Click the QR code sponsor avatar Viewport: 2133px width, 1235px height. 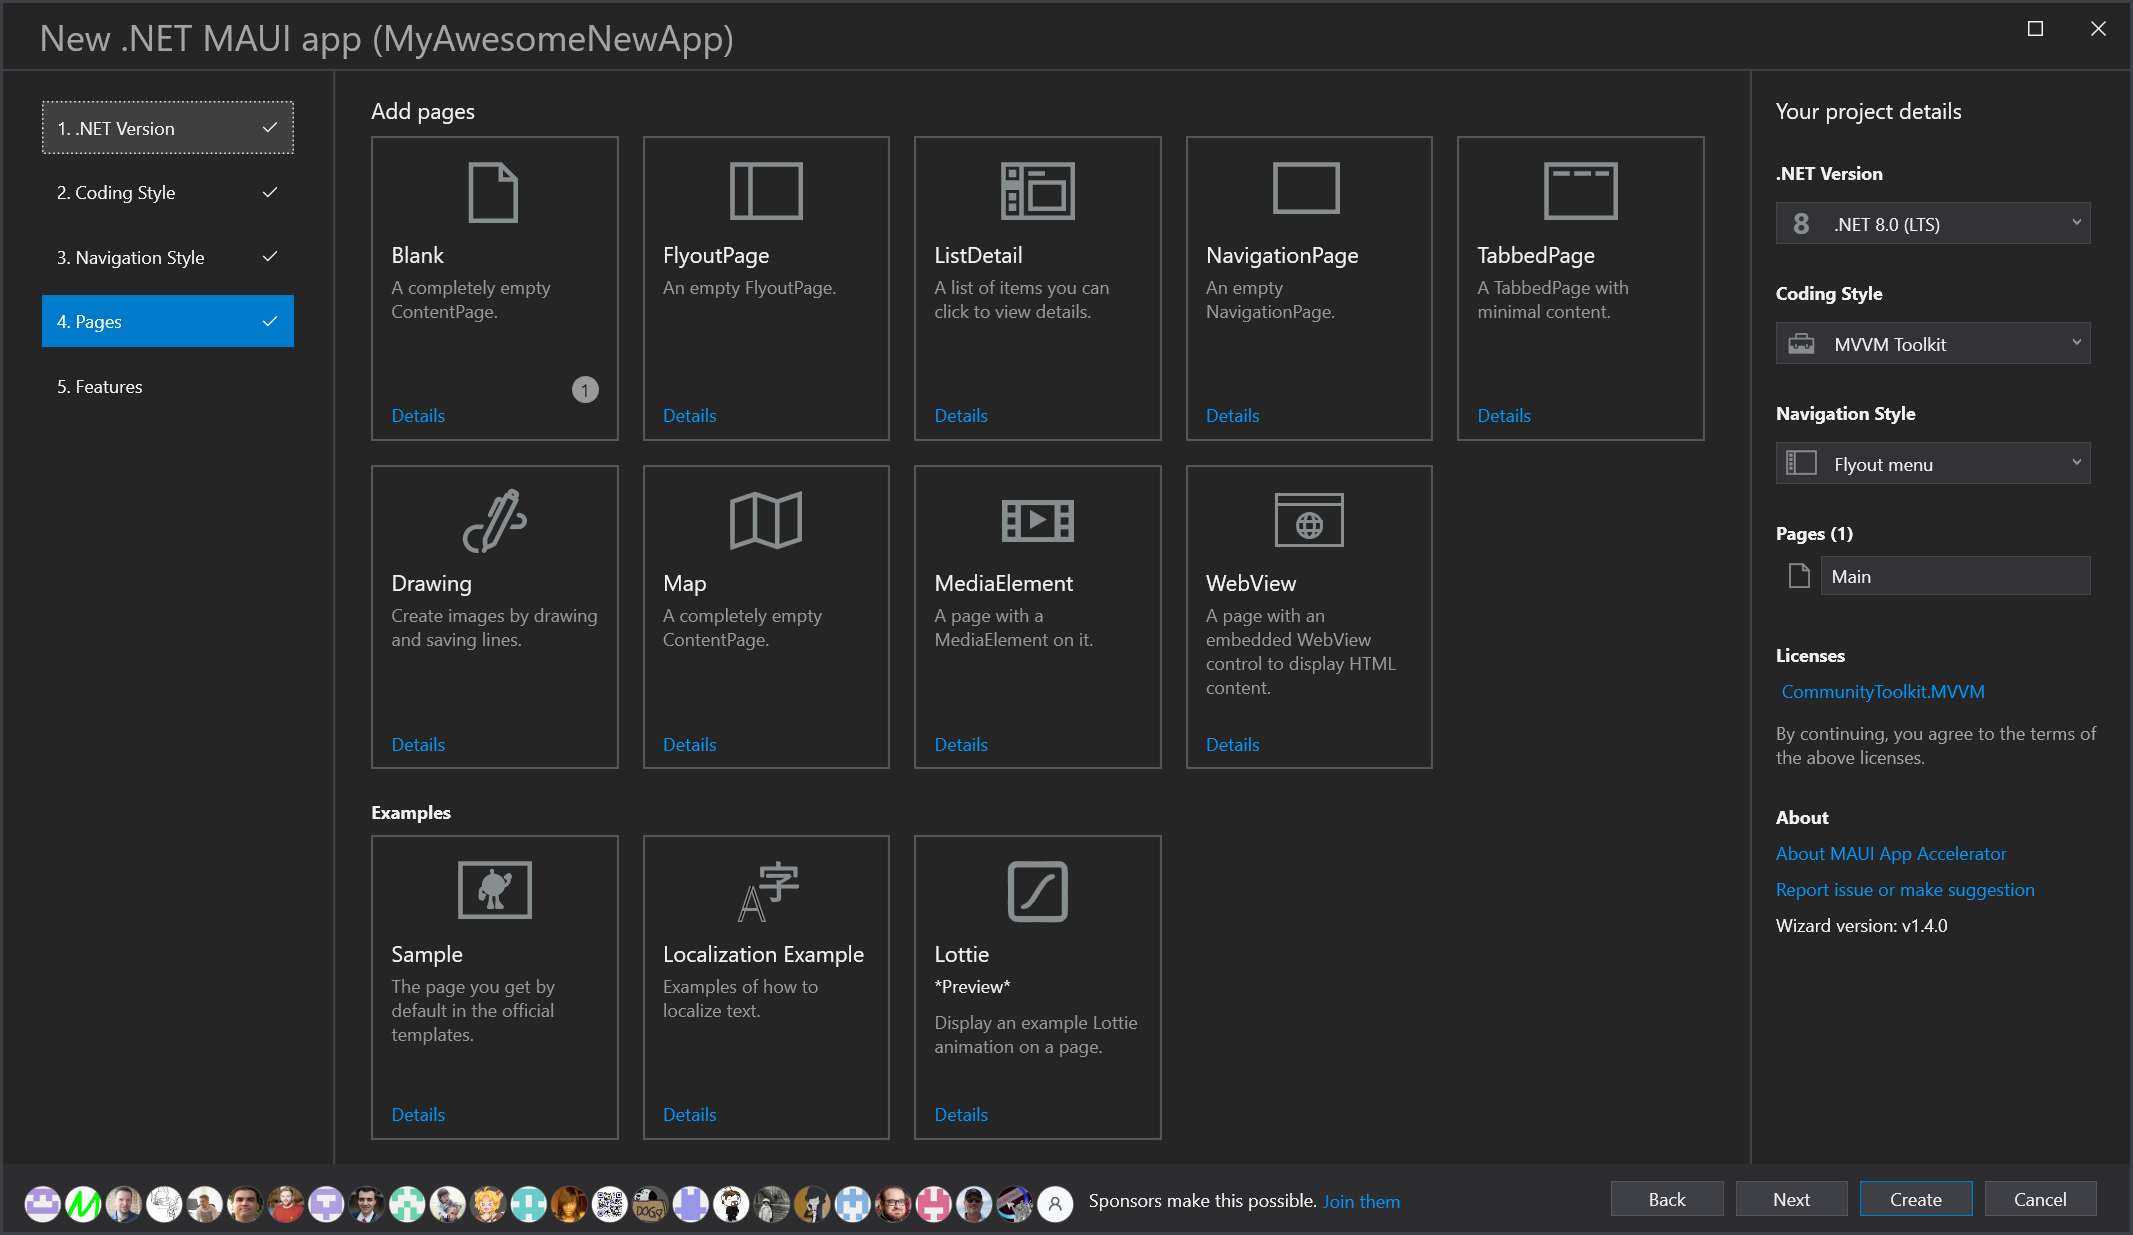tap(610, 1204)
